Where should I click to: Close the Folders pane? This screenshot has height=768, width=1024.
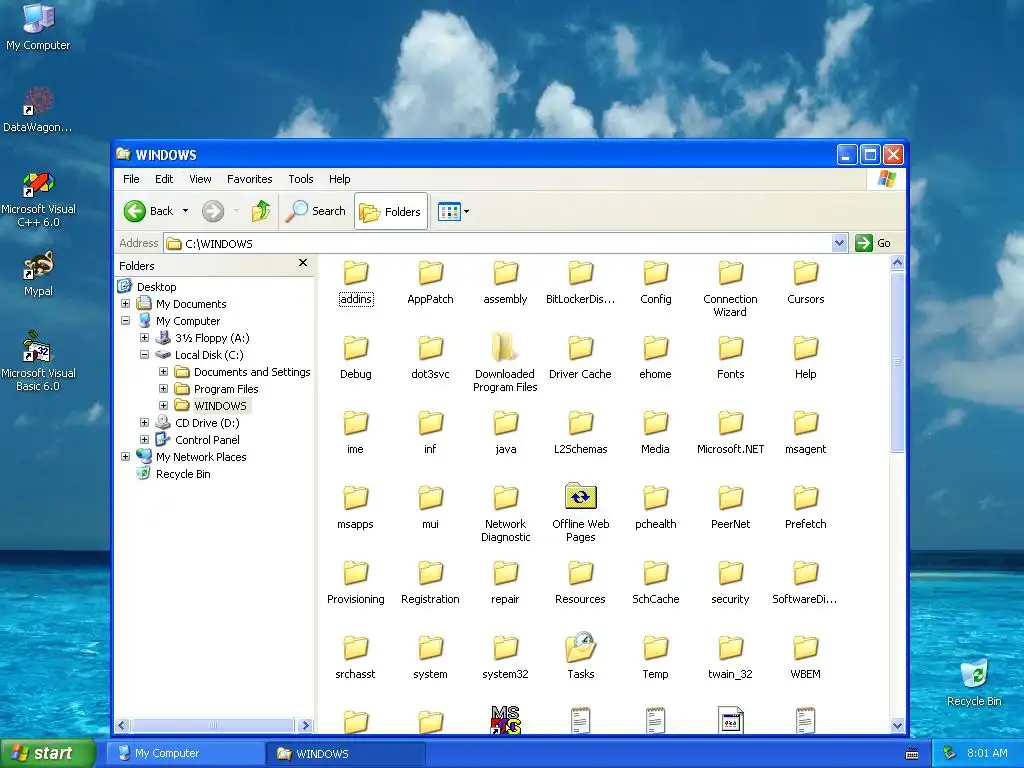[302, 263]
